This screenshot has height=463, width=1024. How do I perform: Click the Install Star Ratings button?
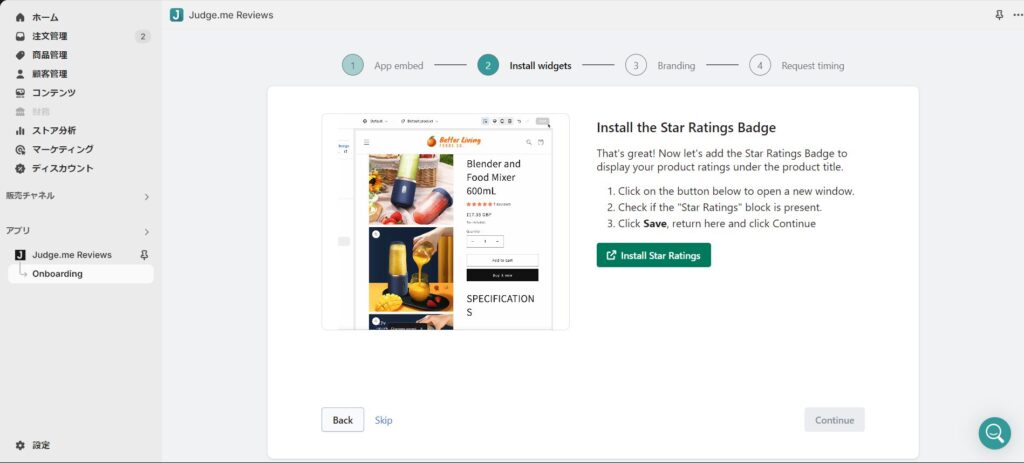pos(653,255)
